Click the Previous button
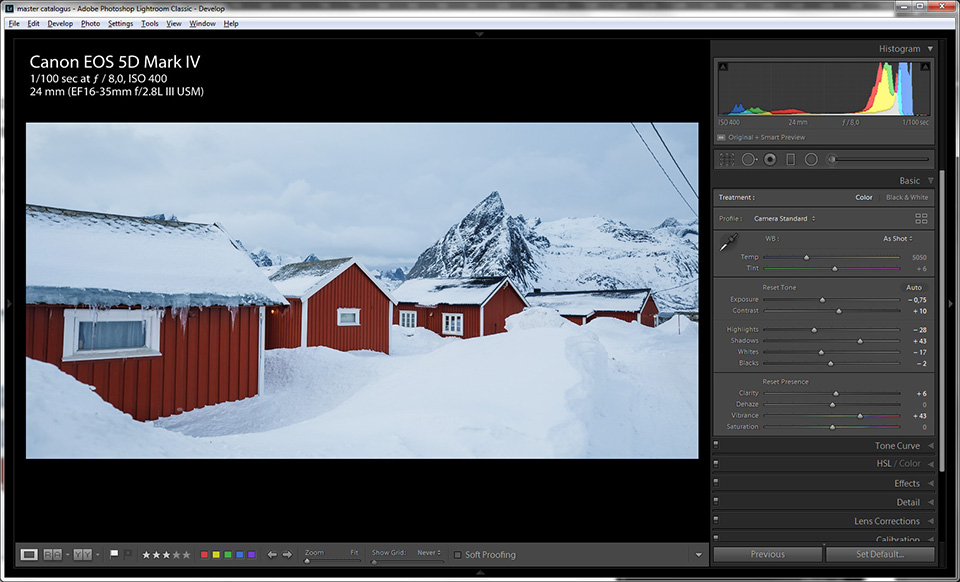Screen dimensions: 960x582 click(x=768, y=554)
